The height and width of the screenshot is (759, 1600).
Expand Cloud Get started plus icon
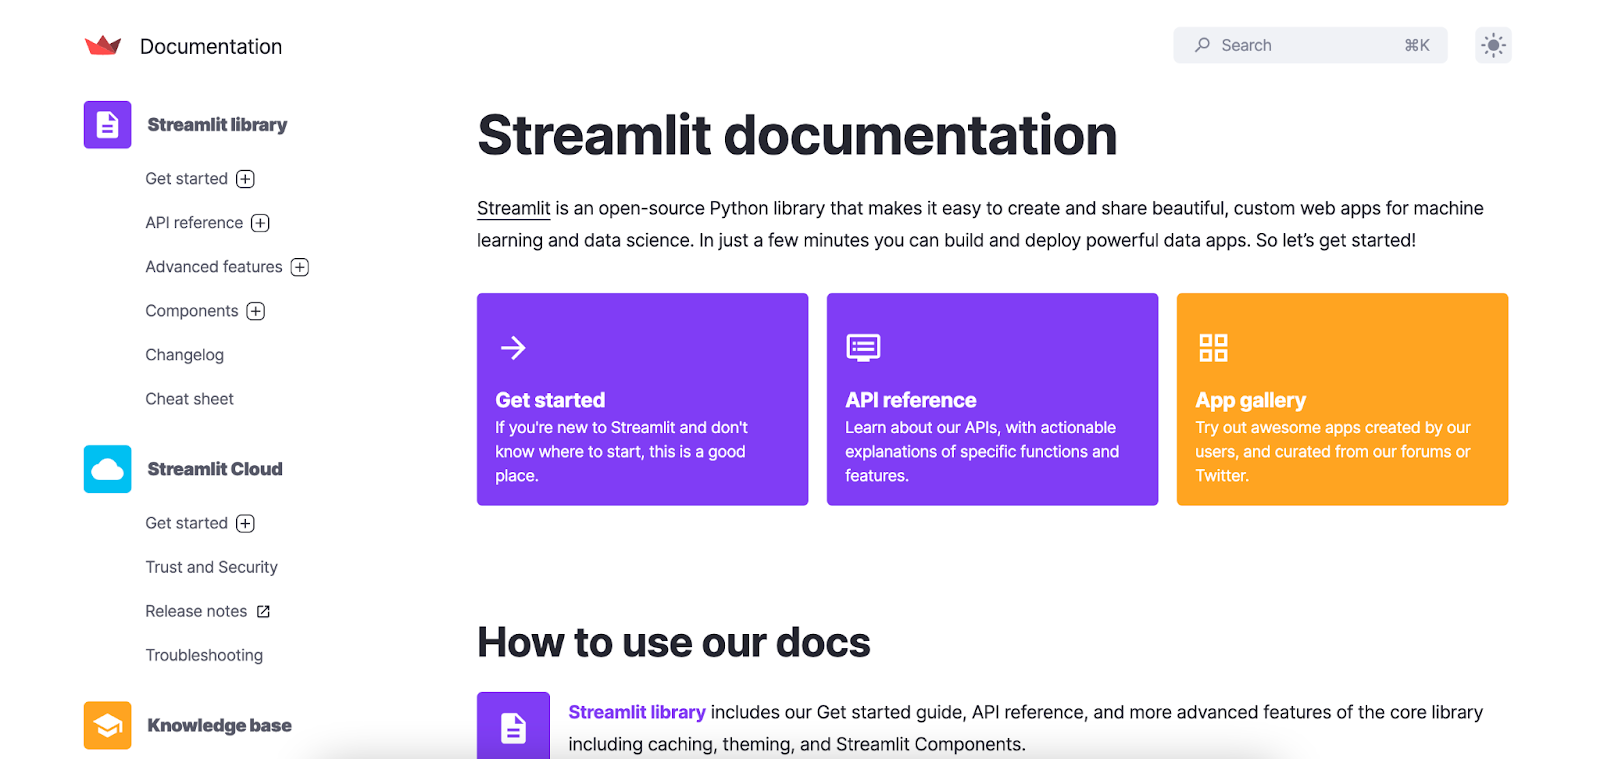(x=246, y=523)
